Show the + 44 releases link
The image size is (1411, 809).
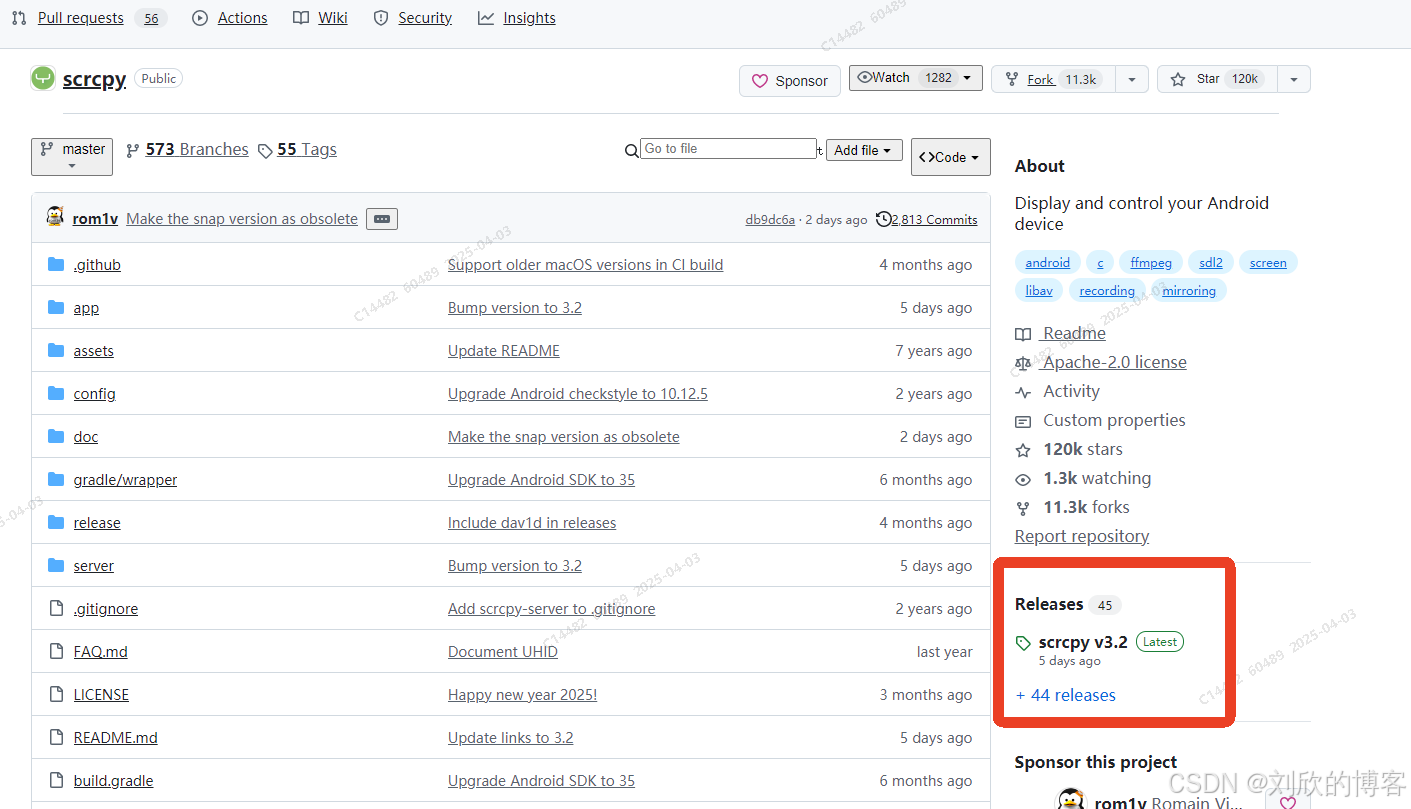point(1065,695)
